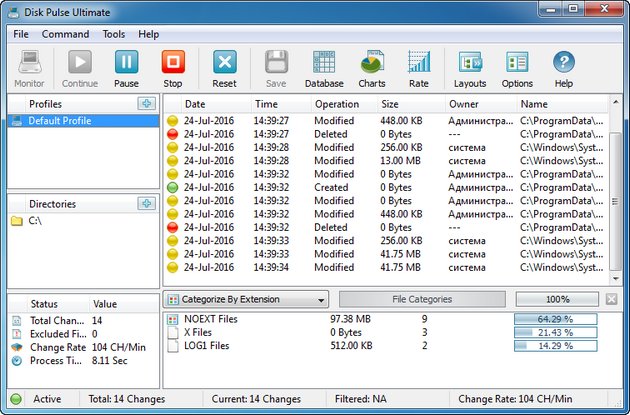Open the Command menu
The width and height of the screenshot is (630, 415).
tap(65, 34)
